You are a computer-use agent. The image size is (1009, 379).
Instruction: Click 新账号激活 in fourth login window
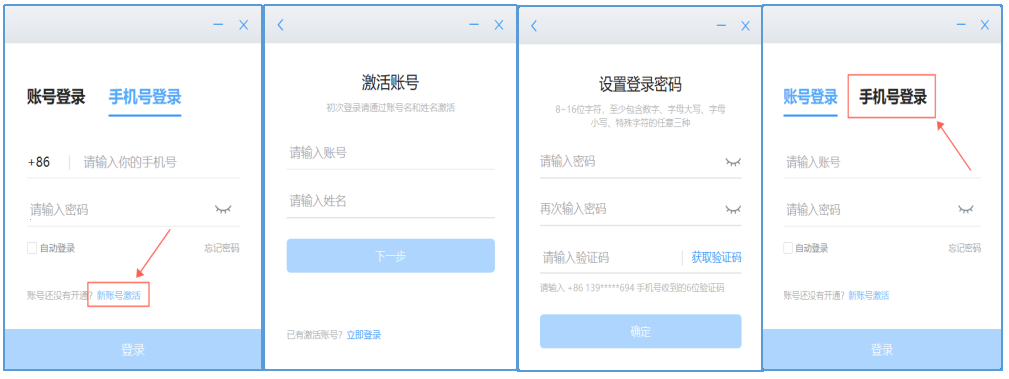click(x=868, y=296)
